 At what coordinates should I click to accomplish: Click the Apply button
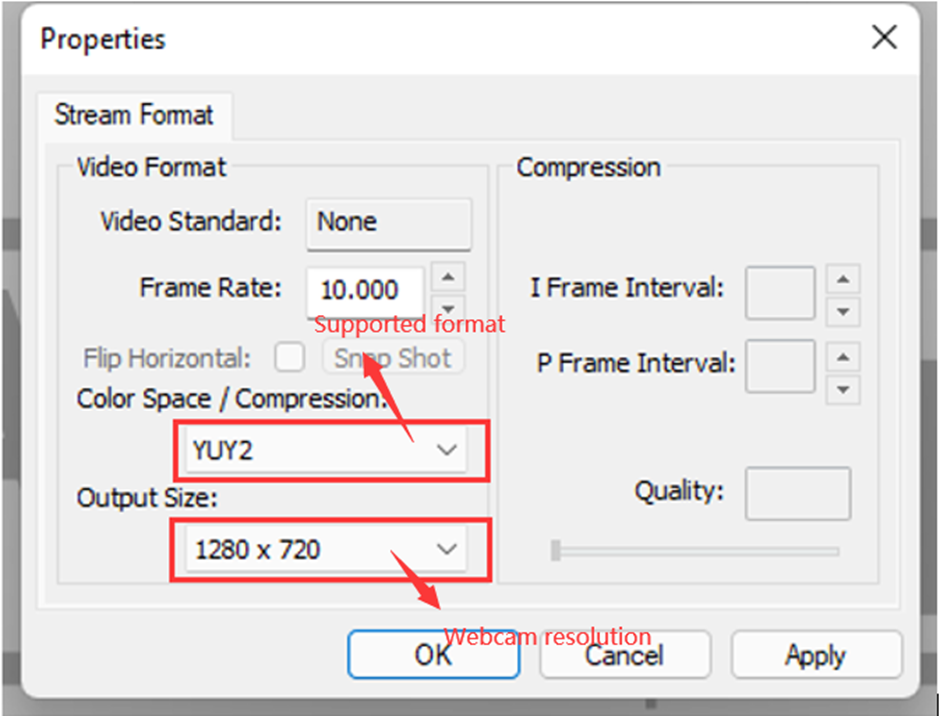click(815, 656)
